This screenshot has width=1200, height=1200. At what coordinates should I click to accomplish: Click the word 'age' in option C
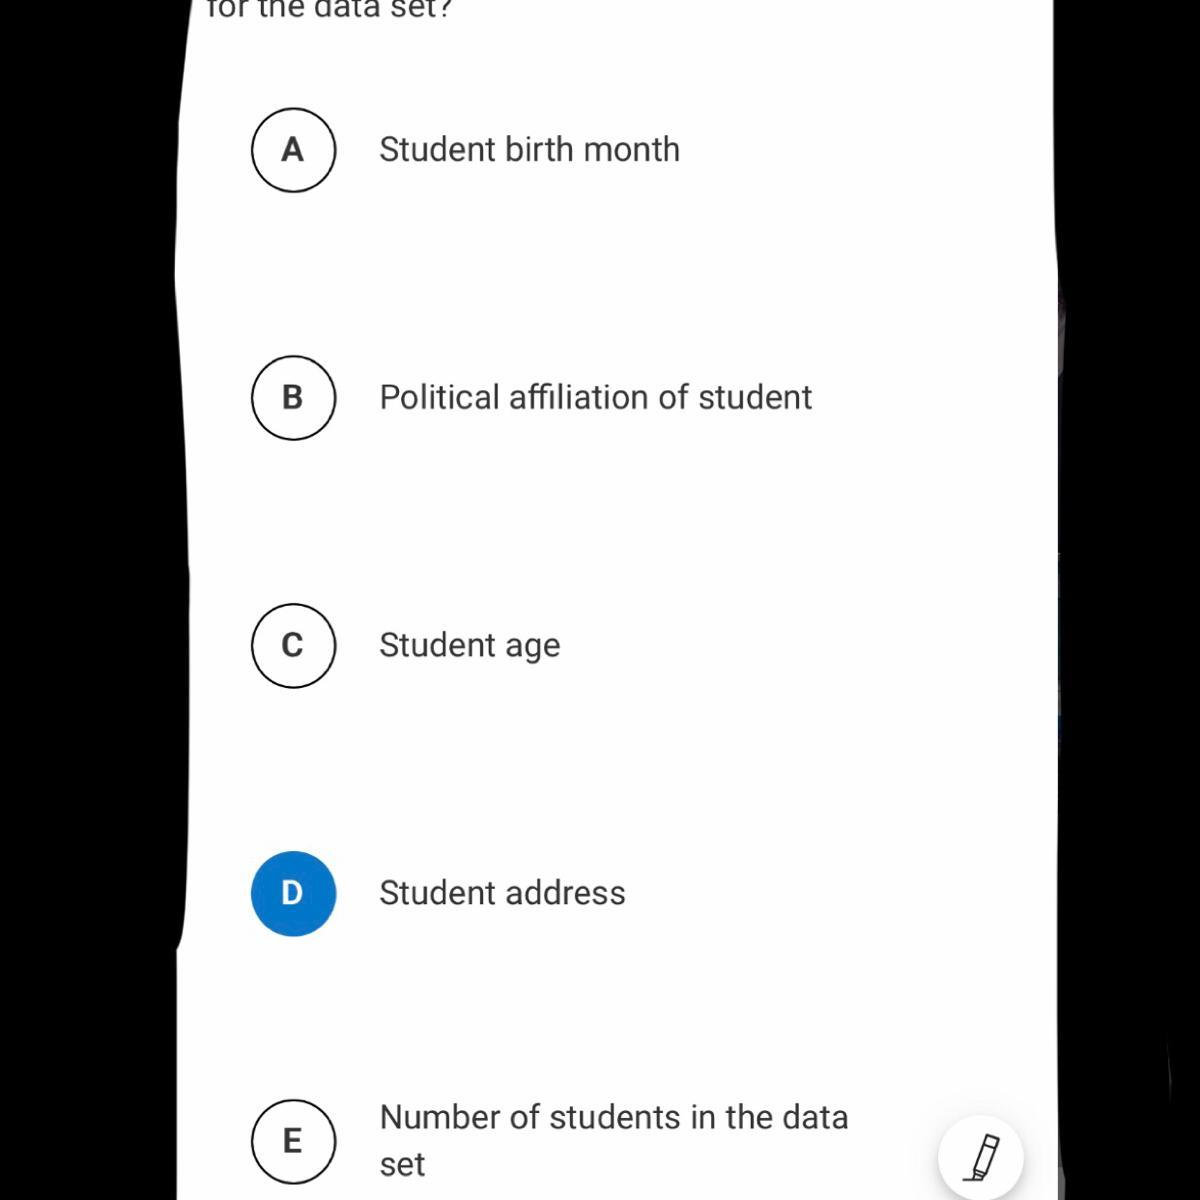(x=532, y=647)
